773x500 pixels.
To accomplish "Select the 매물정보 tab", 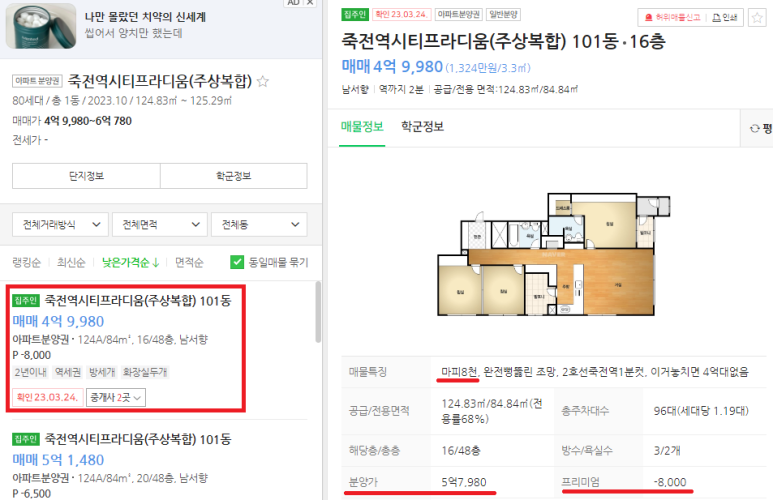I will pos(362,127).
